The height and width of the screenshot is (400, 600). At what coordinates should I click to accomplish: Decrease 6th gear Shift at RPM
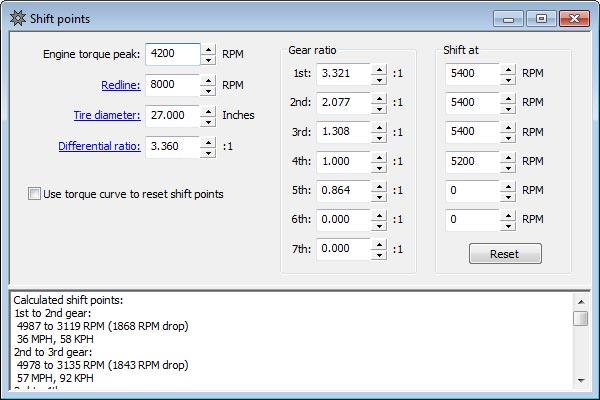[x=508, y=225]
